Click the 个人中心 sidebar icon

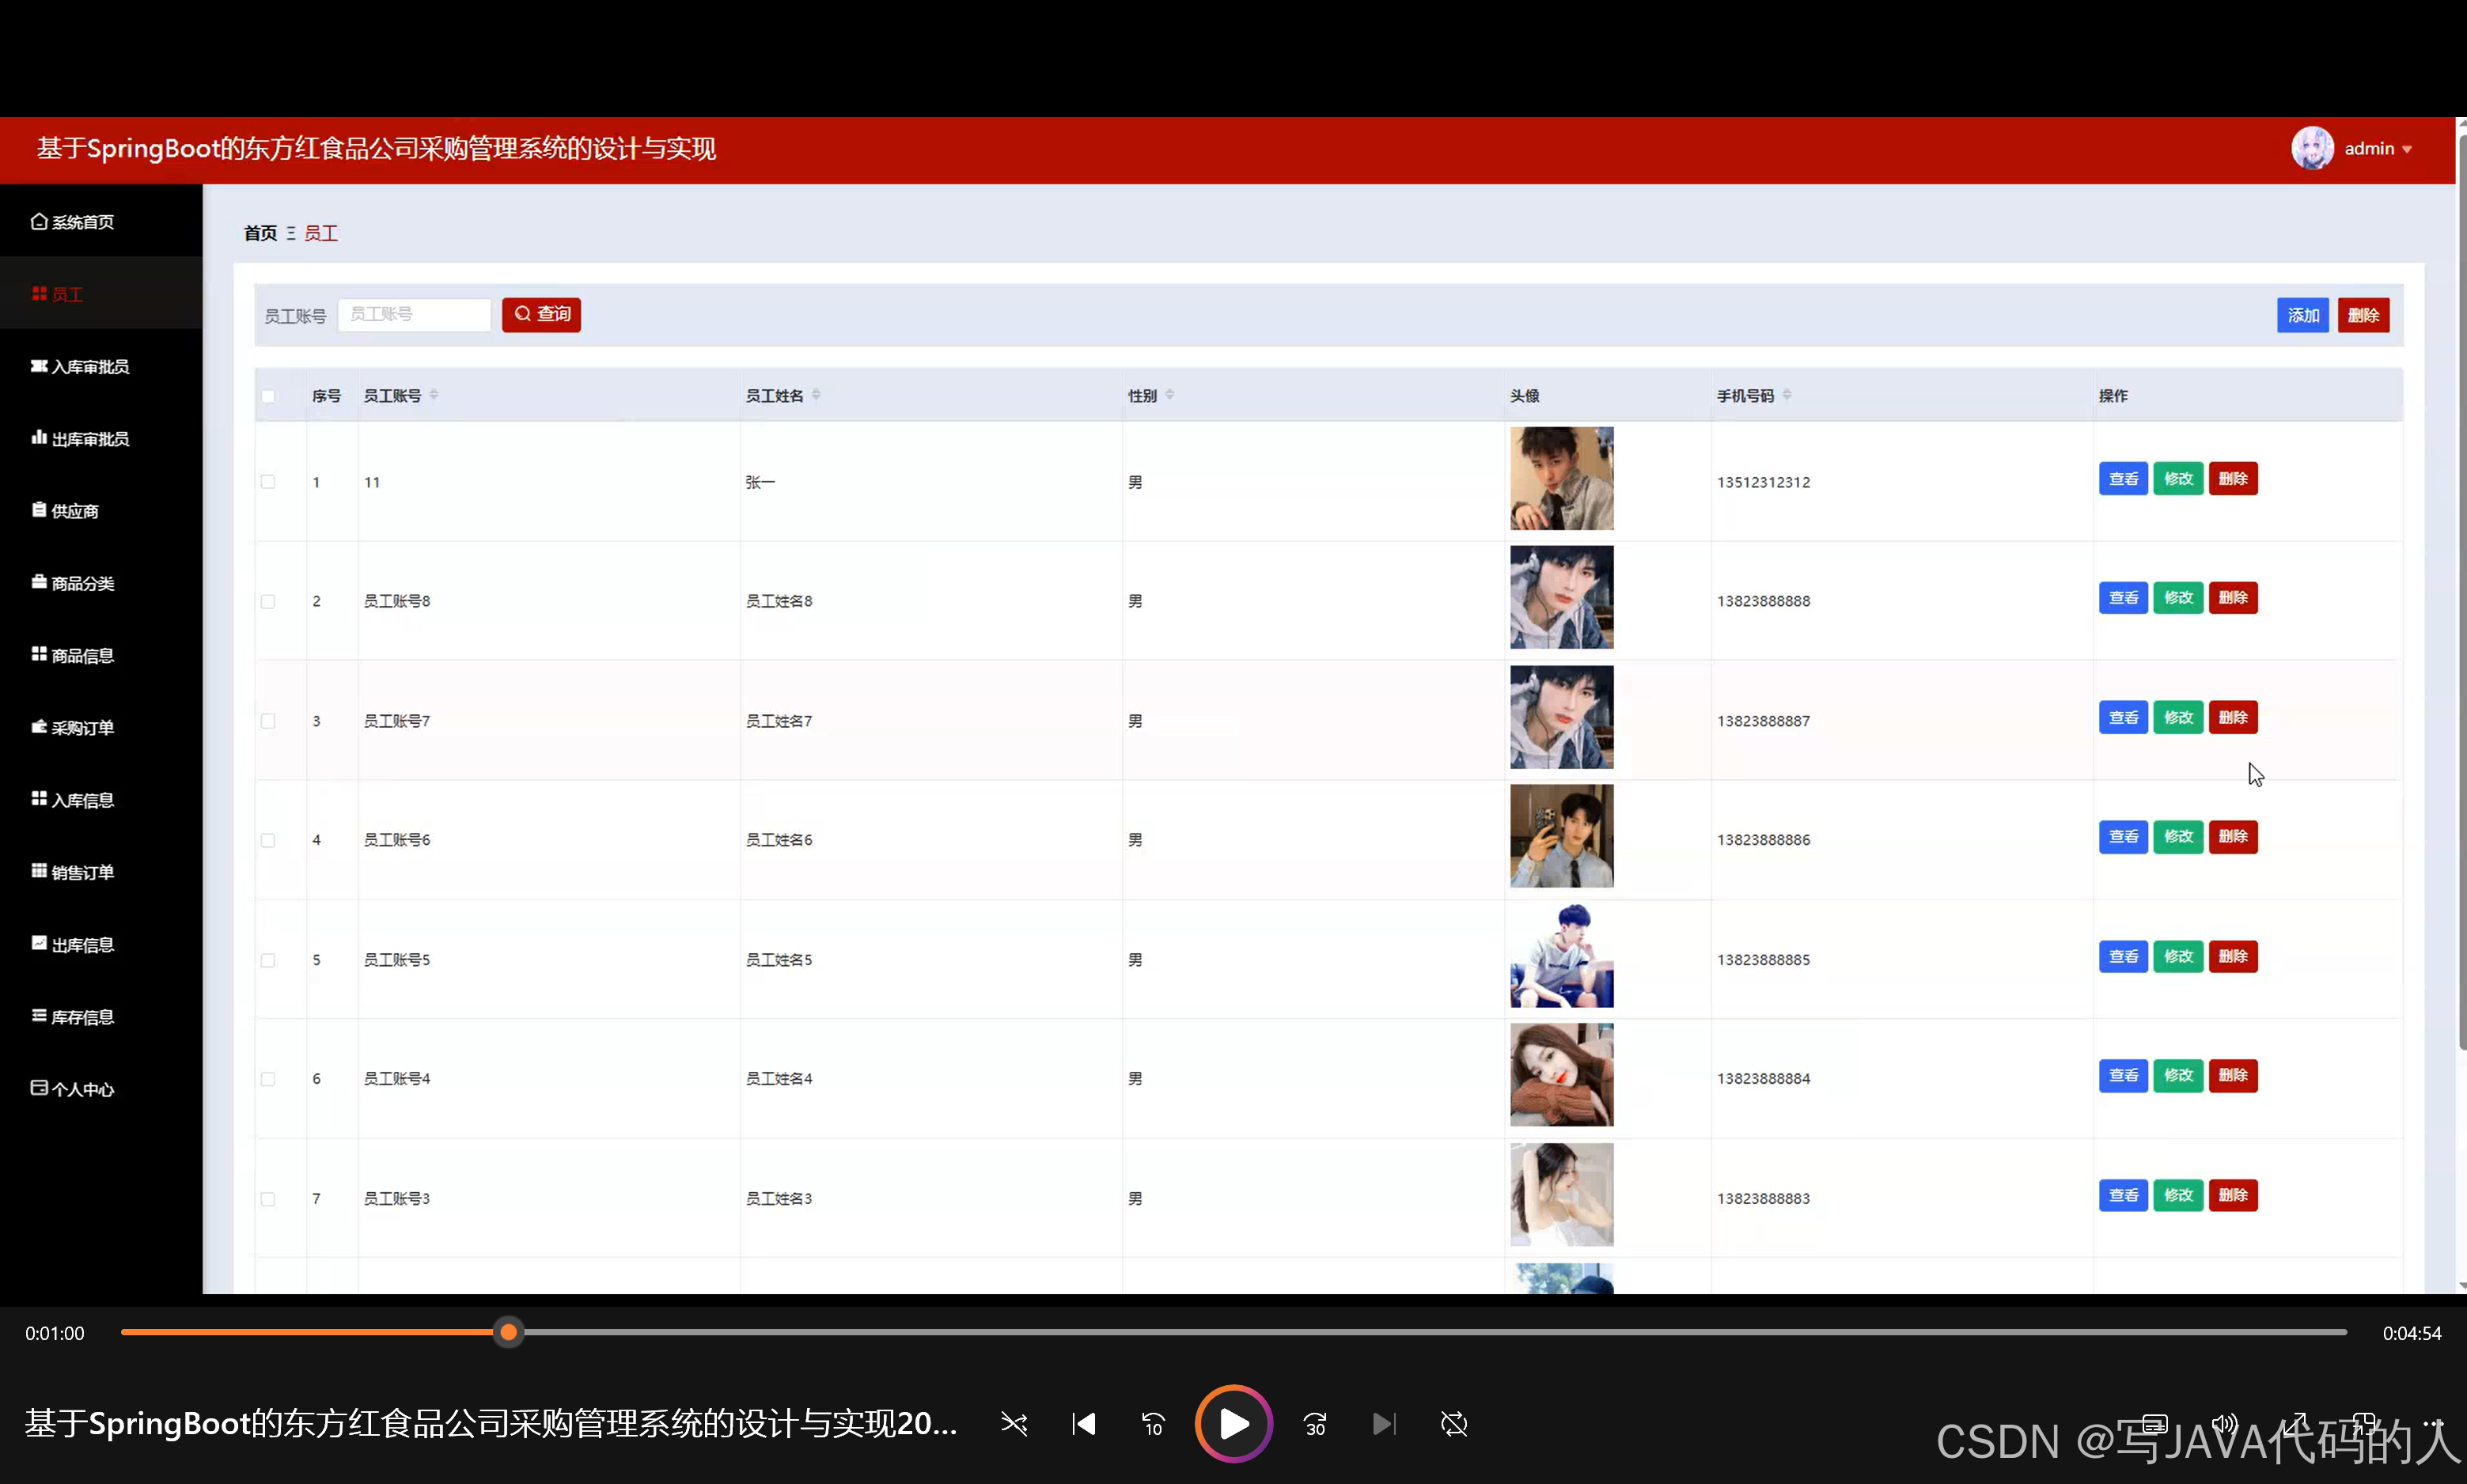(39, 1087)
